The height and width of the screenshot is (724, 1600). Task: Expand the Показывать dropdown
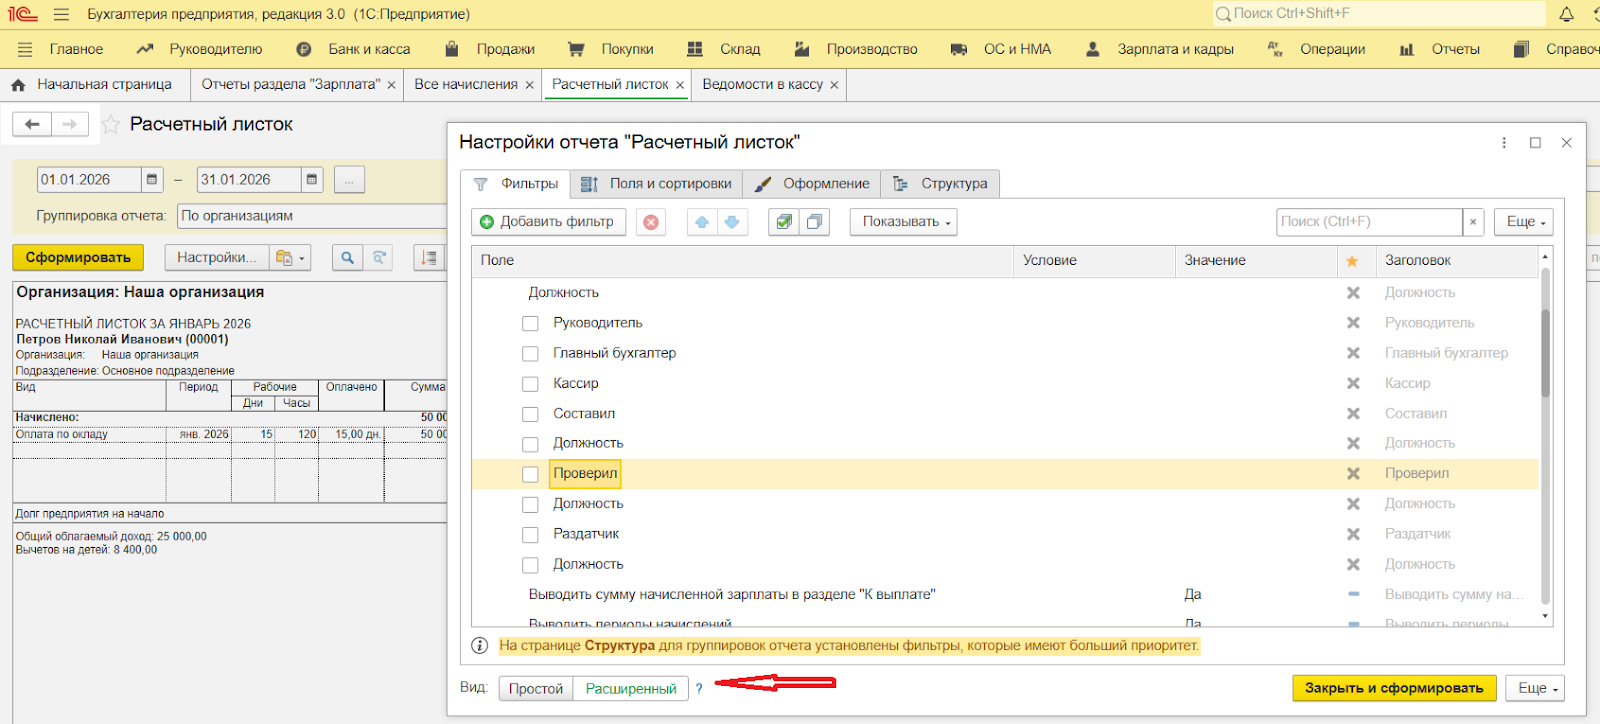(903, 222)
